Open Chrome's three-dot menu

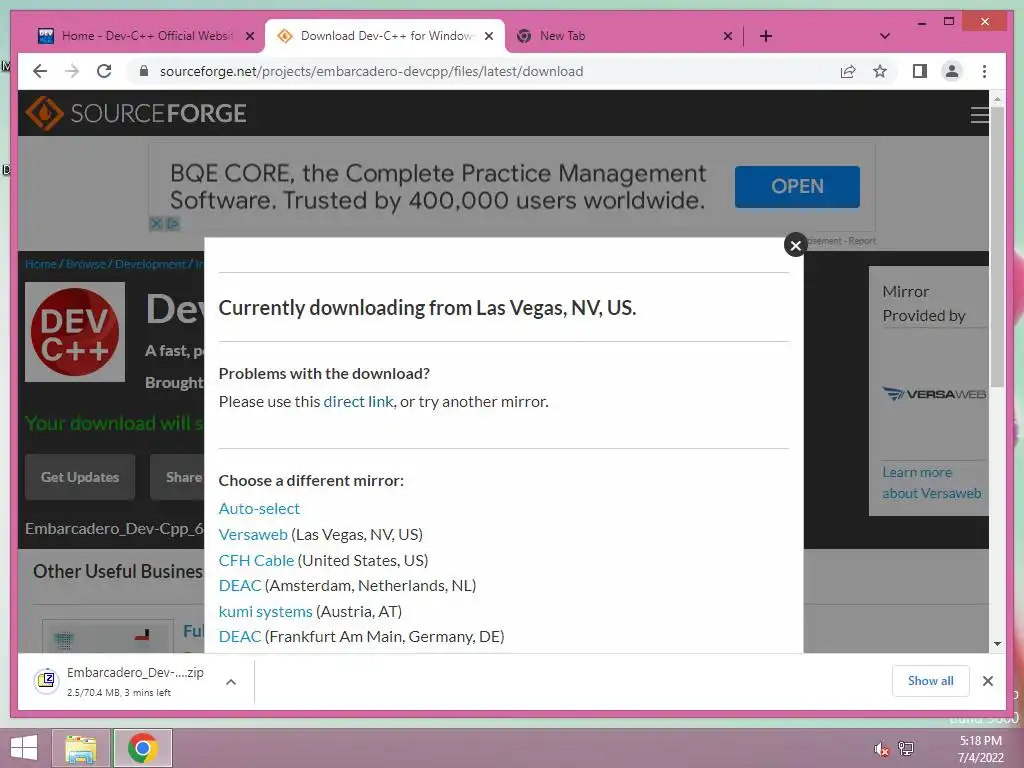pyautogui.click(x=984, y=71)
